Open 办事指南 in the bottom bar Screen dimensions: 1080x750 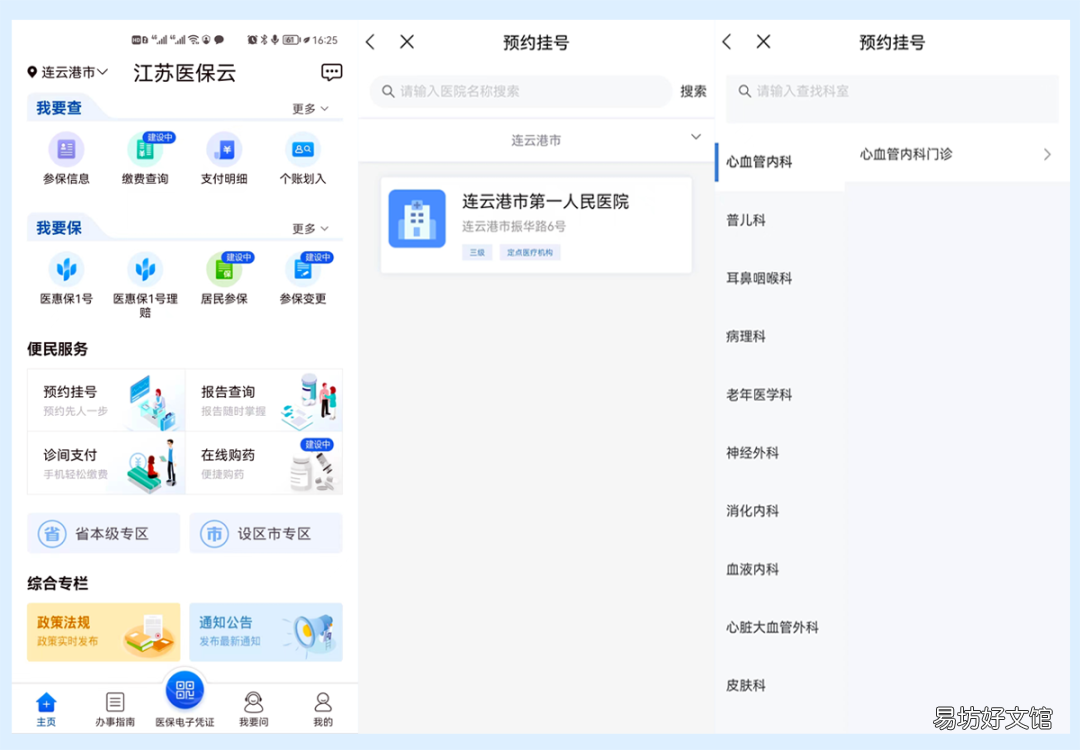tap(115, 709)
